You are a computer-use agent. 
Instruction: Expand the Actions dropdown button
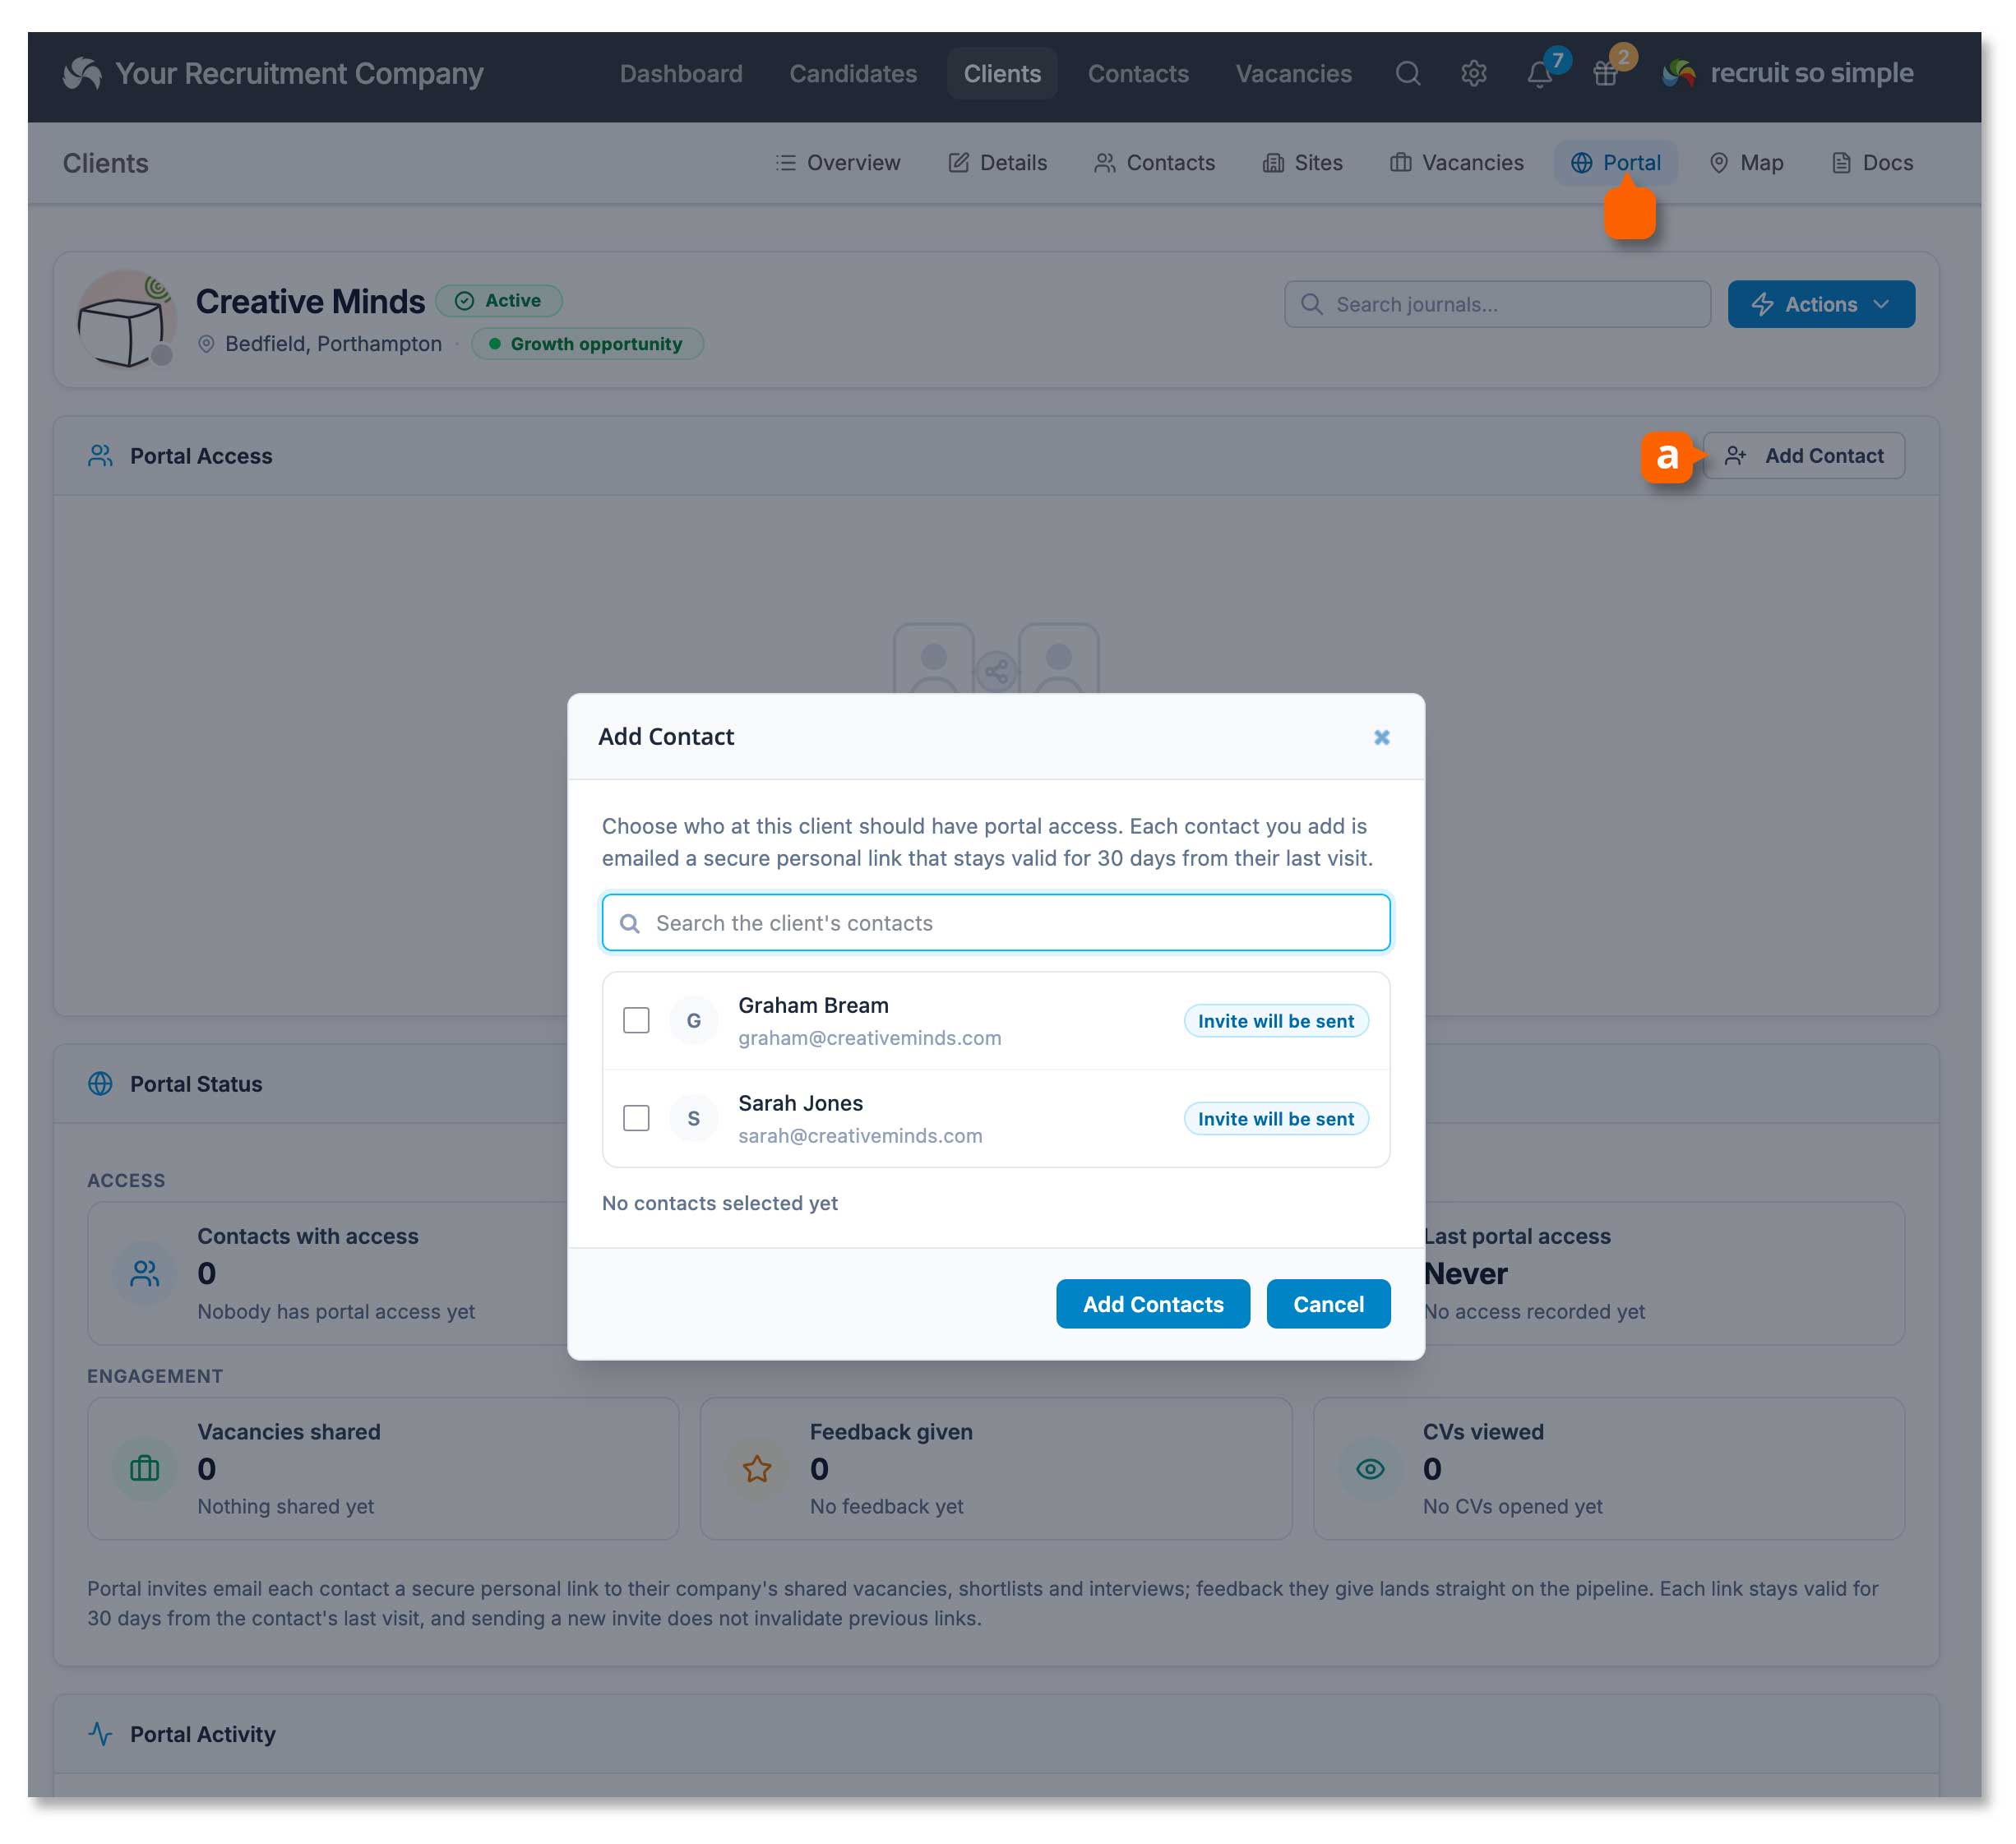tap(1821, 304)
